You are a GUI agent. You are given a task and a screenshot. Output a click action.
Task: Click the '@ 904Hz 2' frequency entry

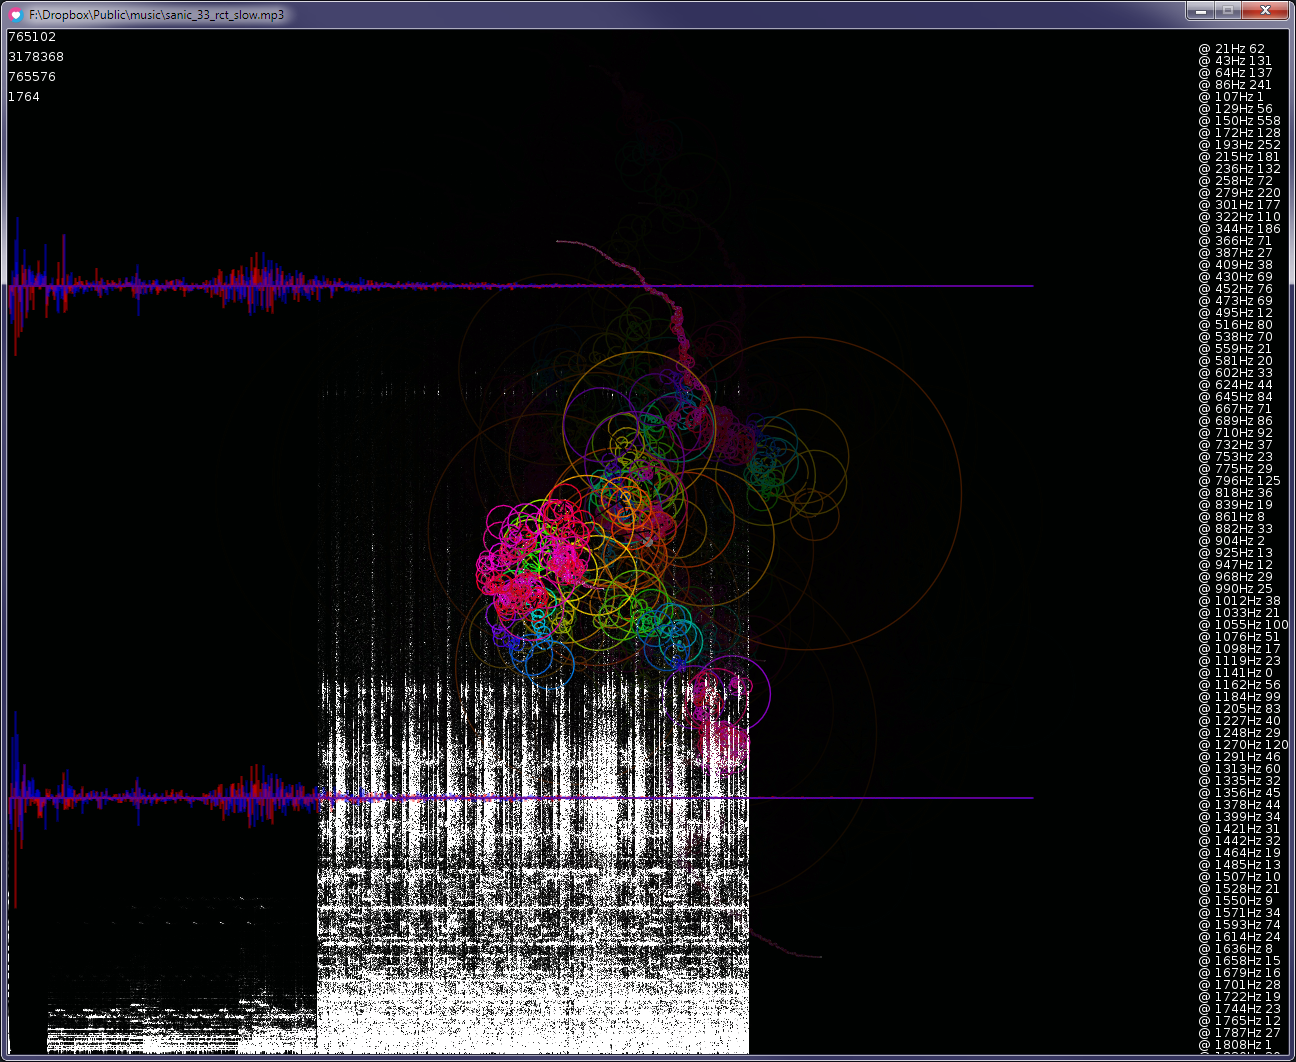coord(1232,541)
